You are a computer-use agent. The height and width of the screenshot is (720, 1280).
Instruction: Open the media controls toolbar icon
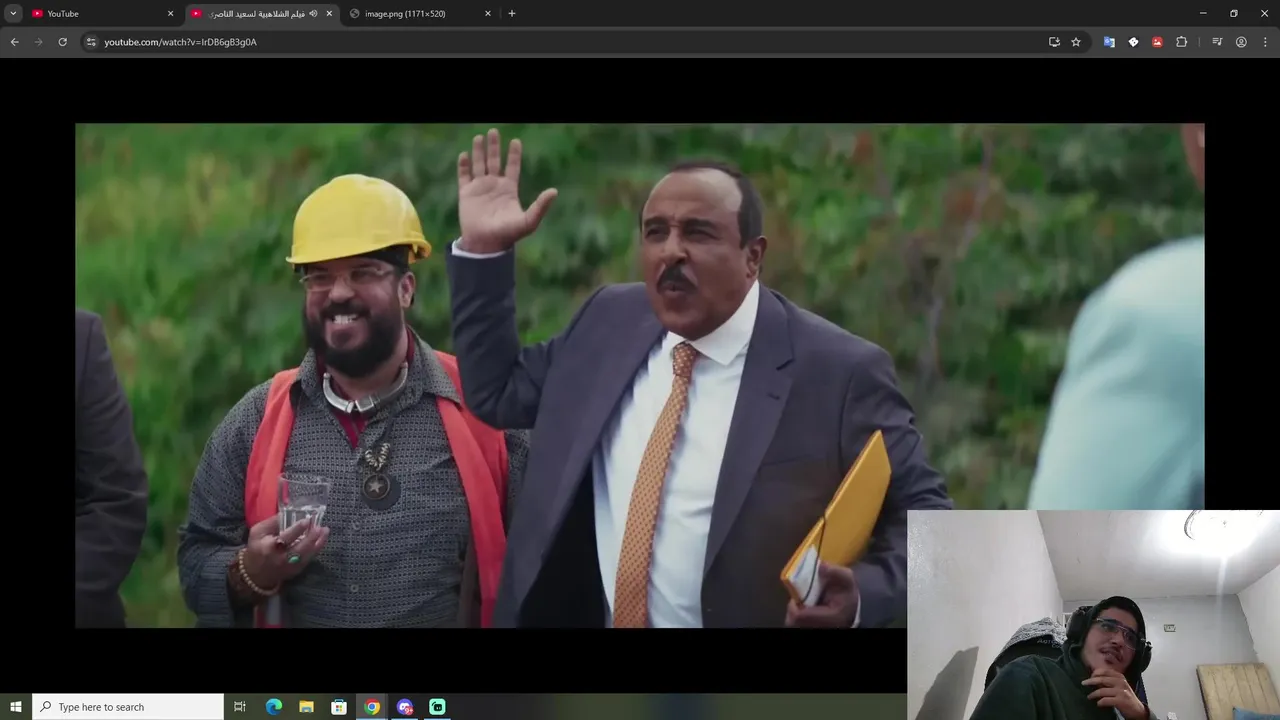(x=1217, y=42)
